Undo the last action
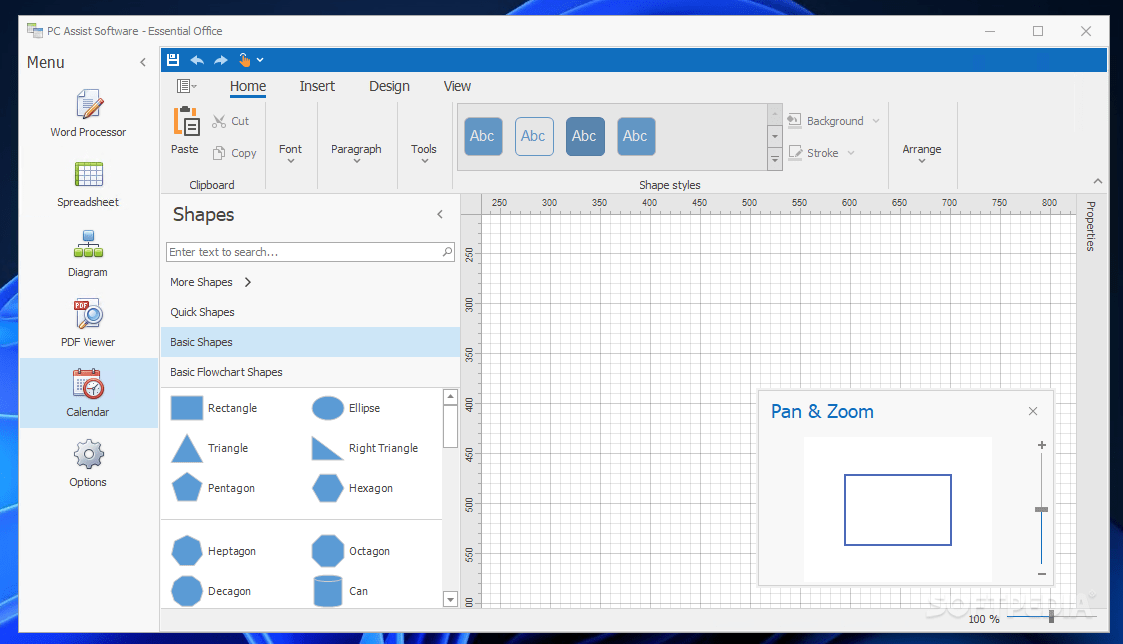 pyautogui.click(x=197, y=59)
